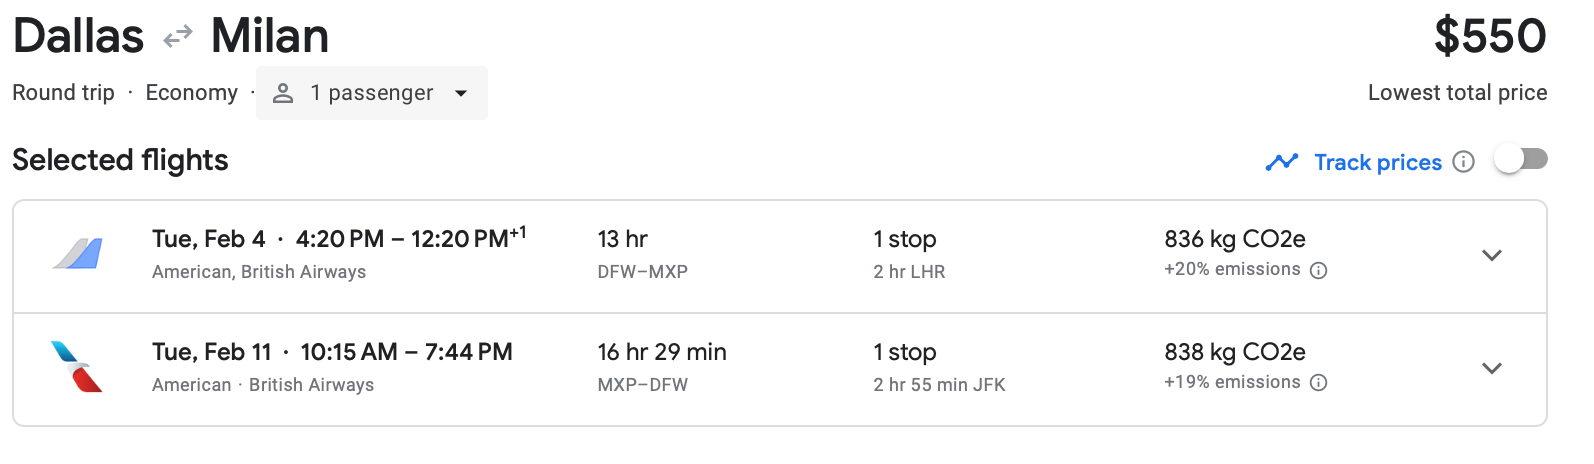Click the 2 hr 55 min JFK layover label

938,385
